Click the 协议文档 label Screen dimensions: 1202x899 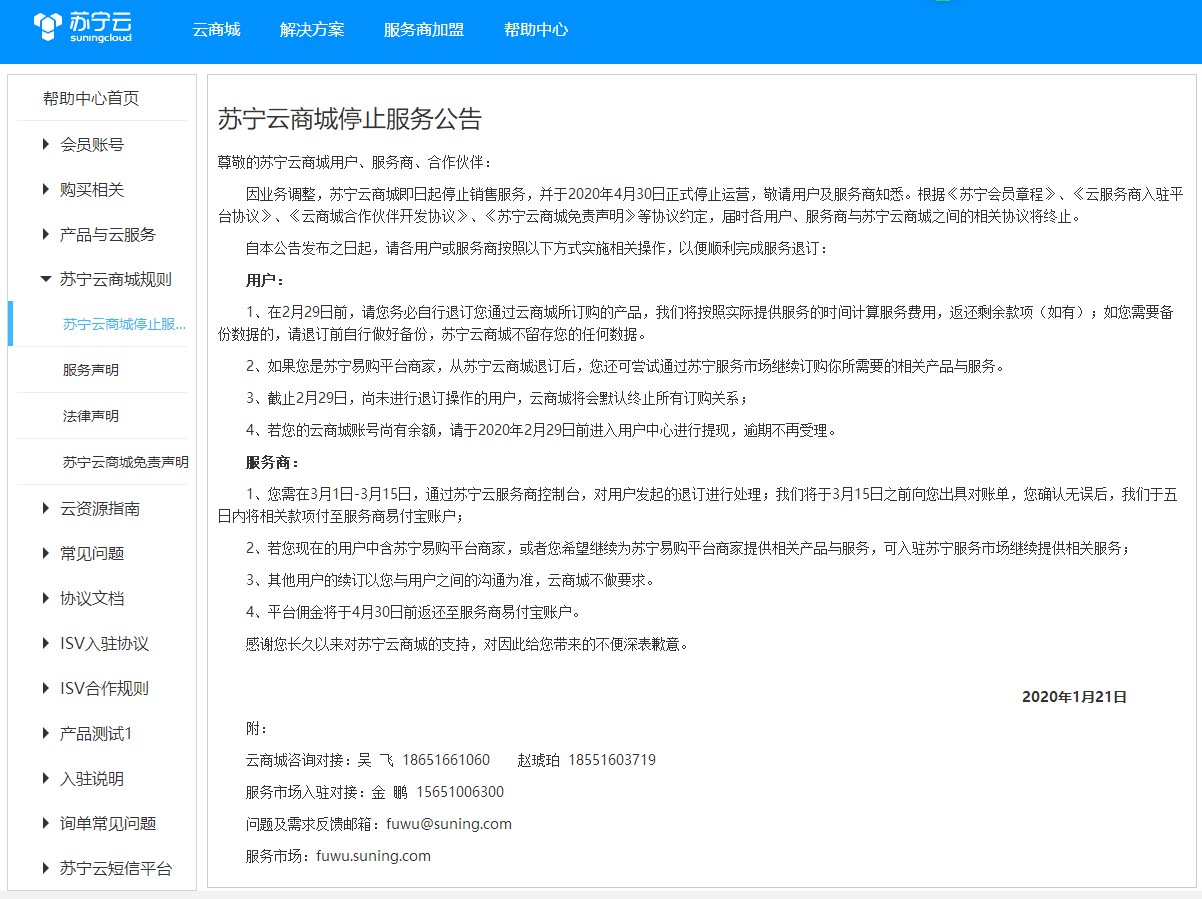pyautogui.click(x=92, y=598)
